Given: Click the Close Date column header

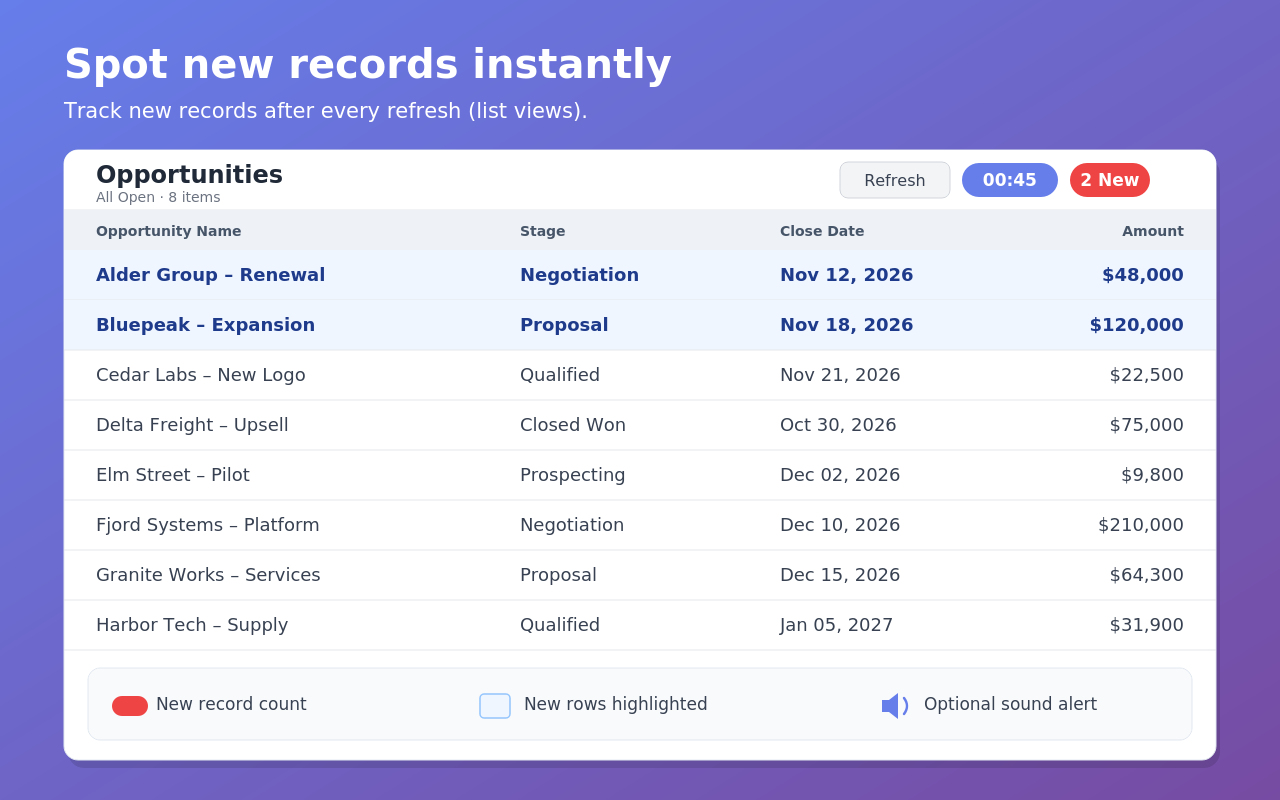Looking at the screenshot, I should 822,231.
